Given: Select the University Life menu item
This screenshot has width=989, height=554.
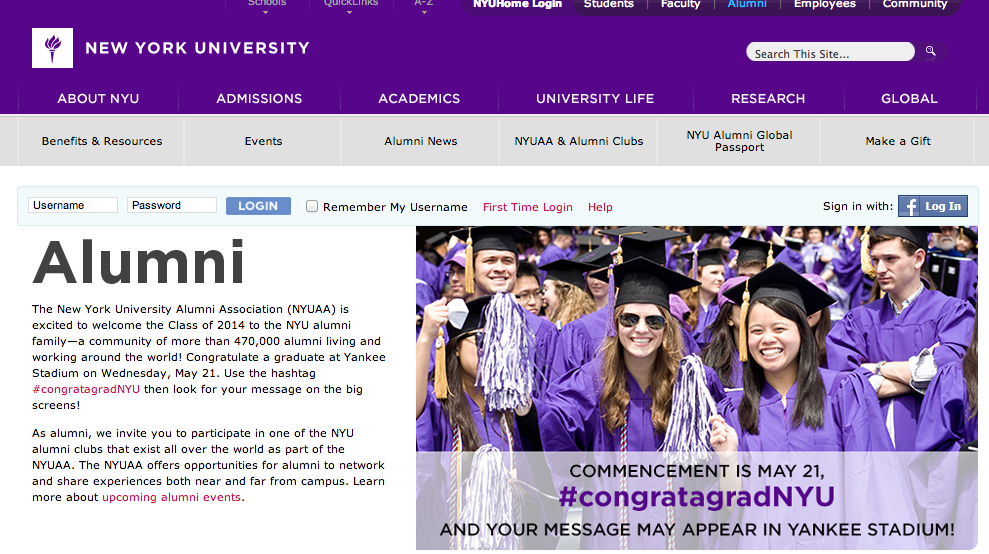Looking at the screenshot, I should click(x=595, y=98).
